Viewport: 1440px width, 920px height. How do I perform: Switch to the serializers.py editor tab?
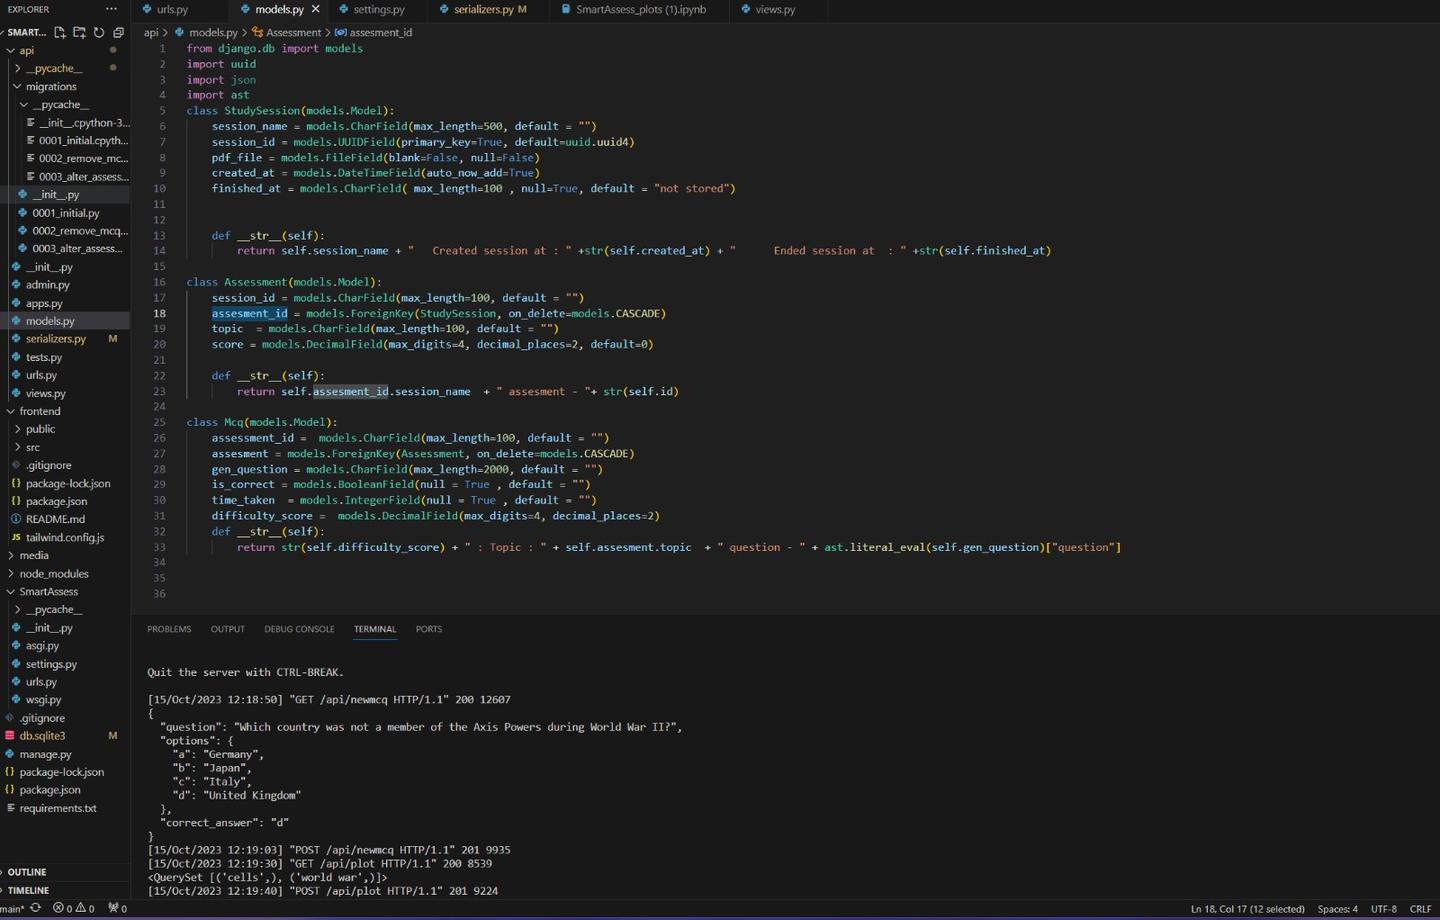click(483, 9)
